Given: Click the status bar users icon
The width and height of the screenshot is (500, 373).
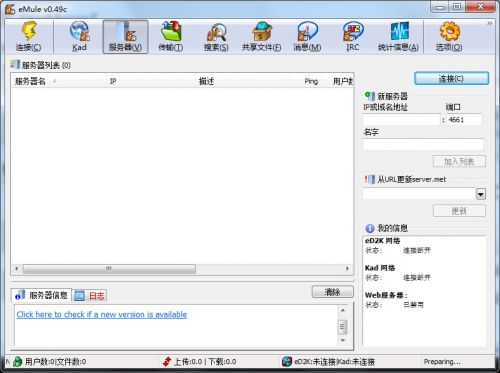Looking at the screenshot, I should [x=18, y=361].
